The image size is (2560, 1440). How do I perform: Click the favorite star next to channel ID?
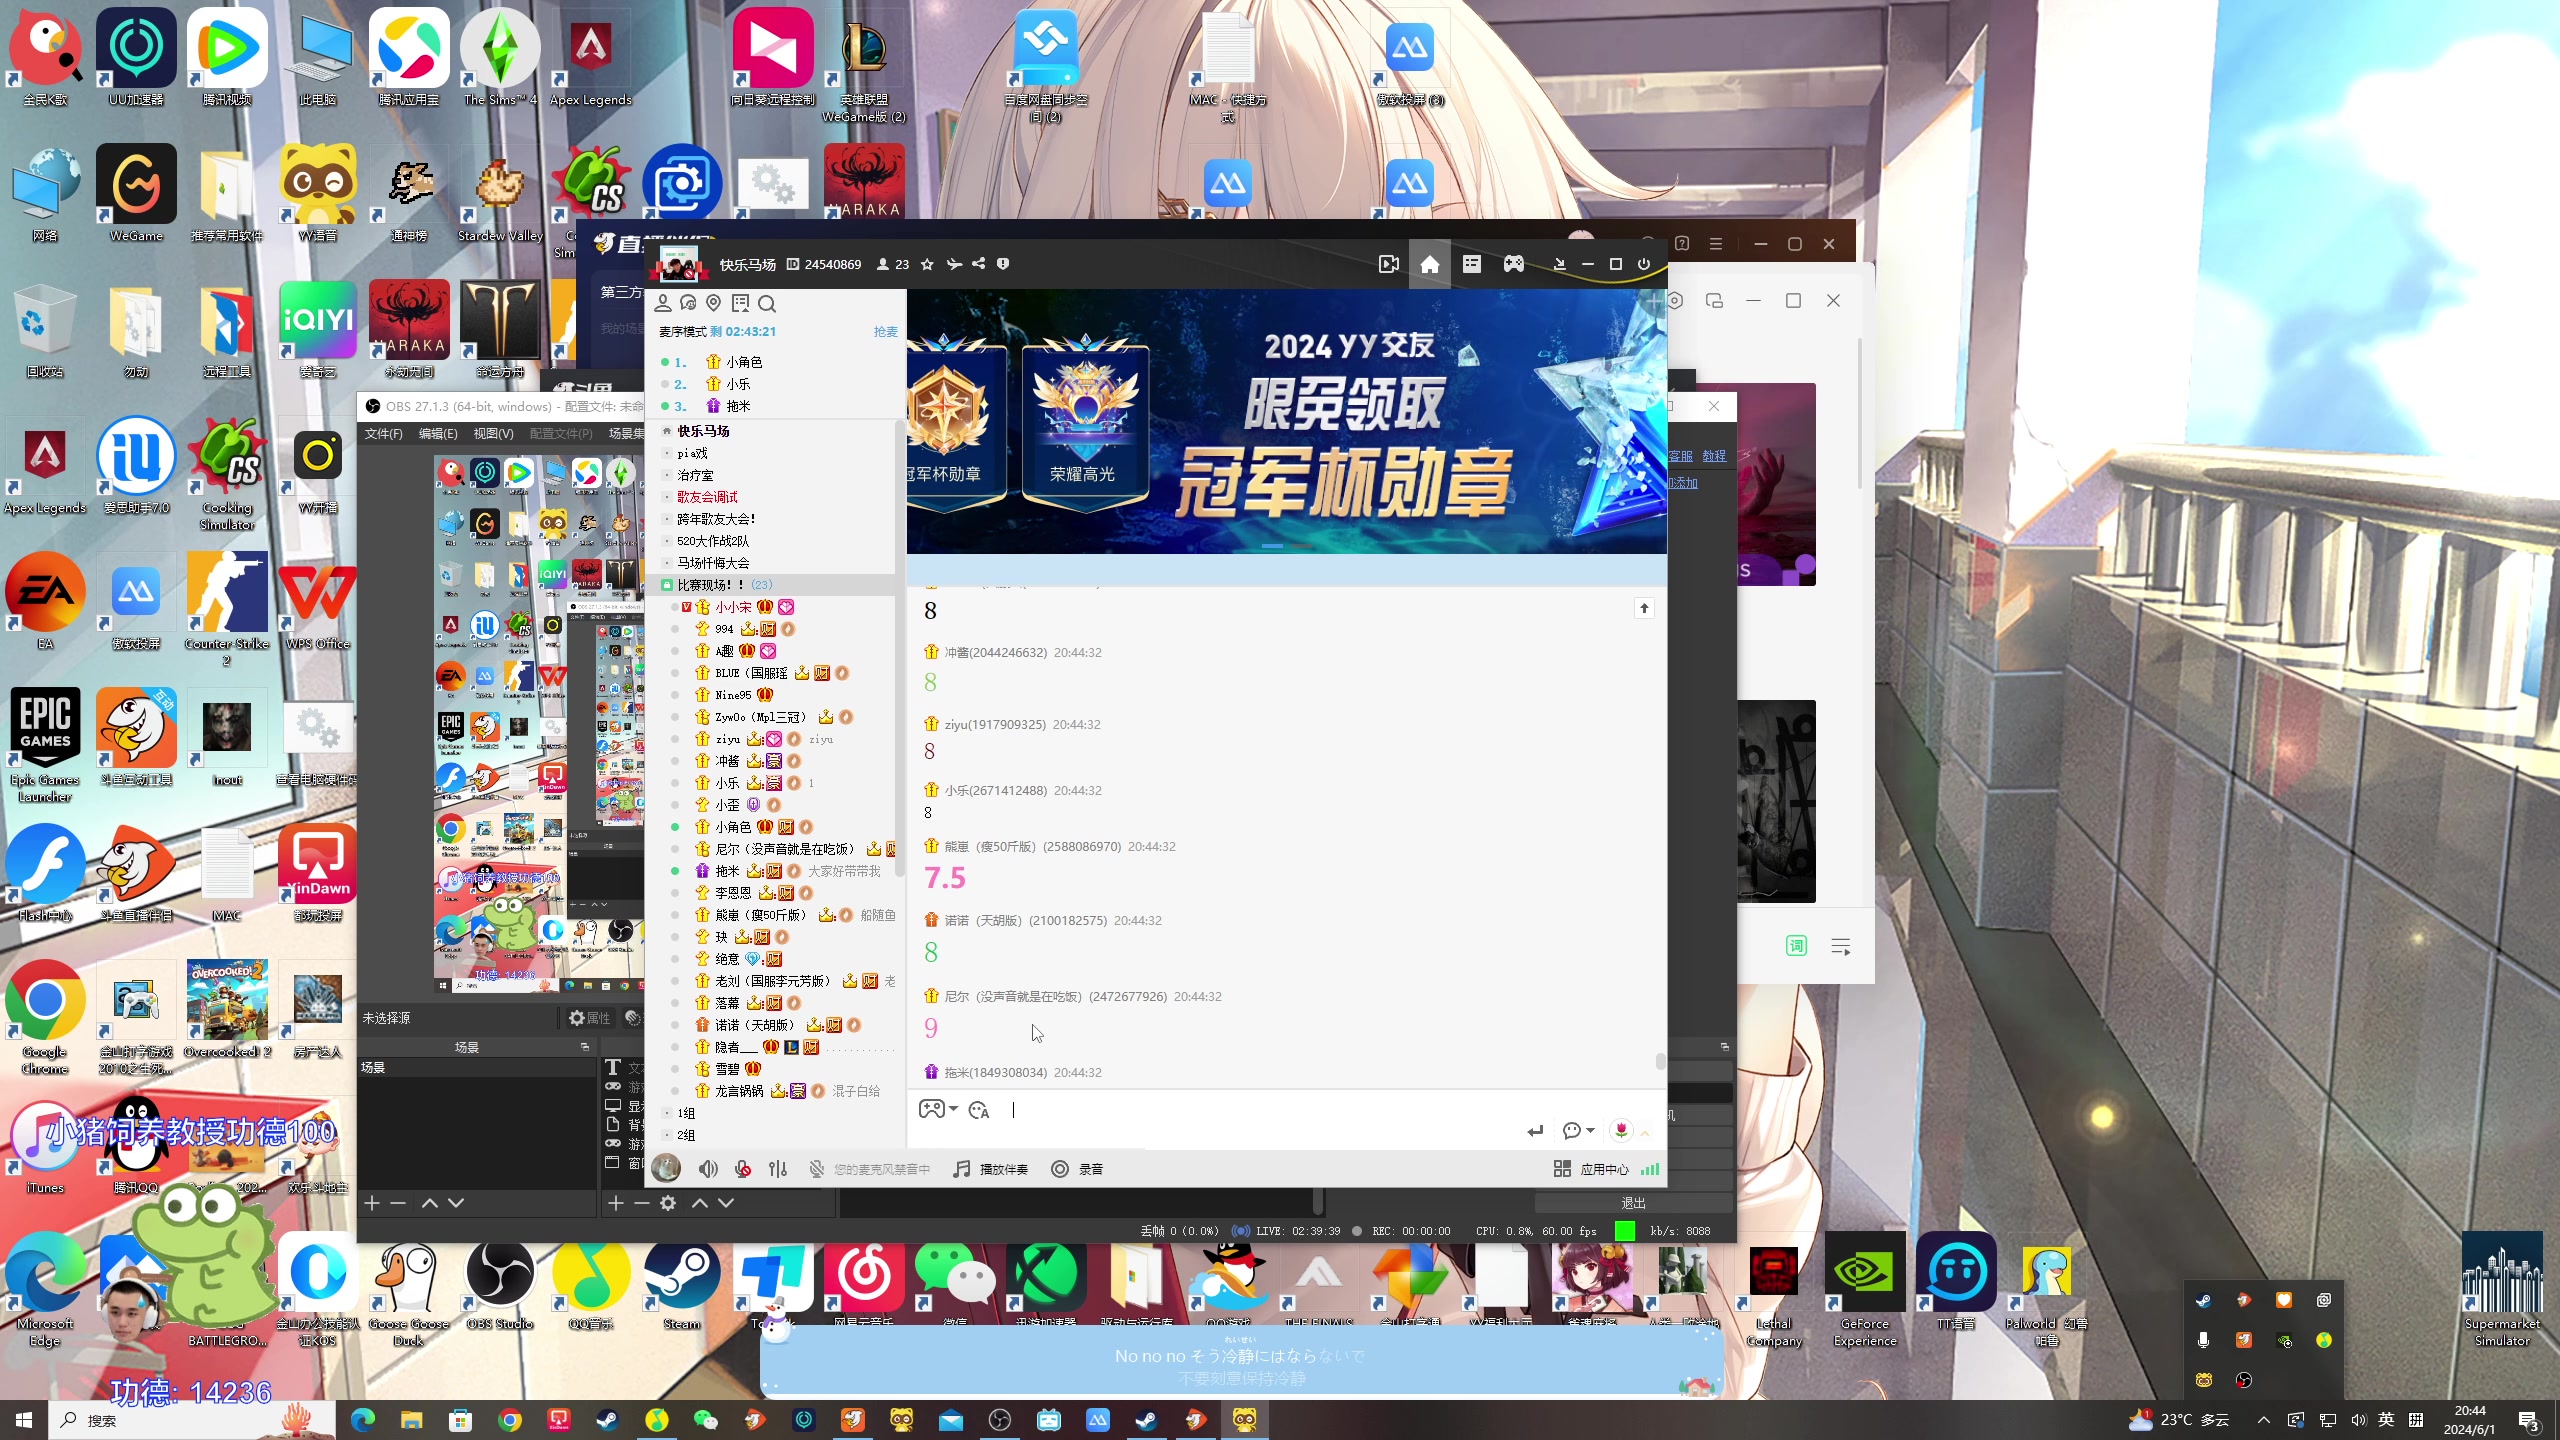[927, 264]
